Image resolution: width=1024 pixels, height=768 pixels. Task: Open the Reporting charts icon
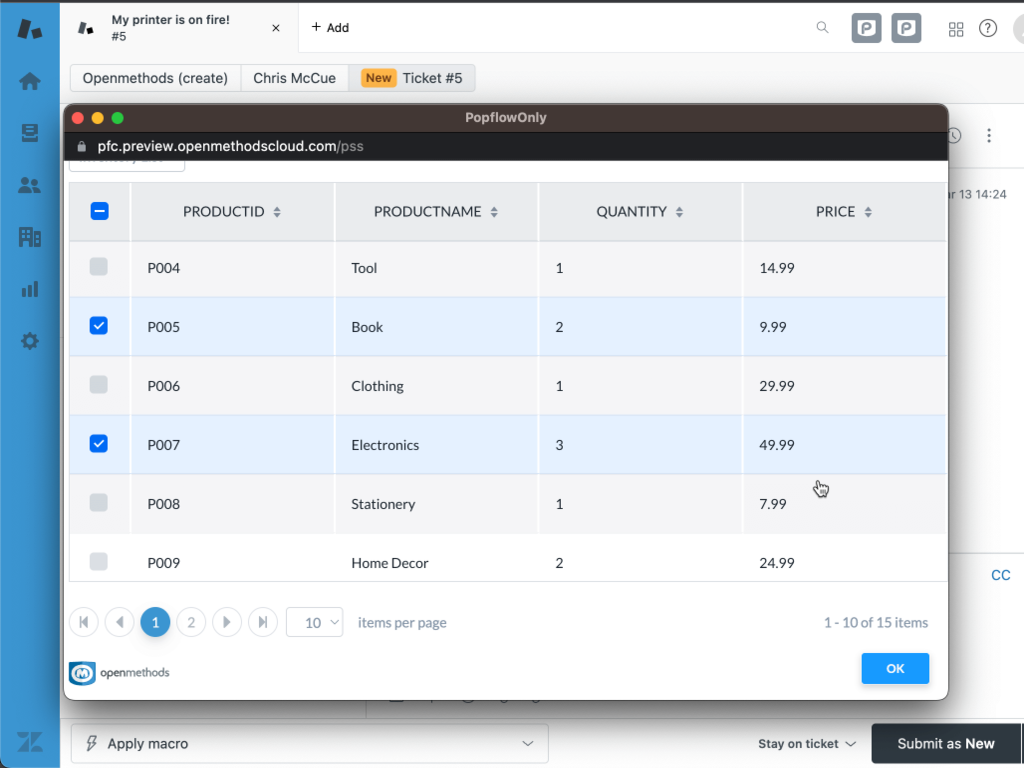pyautogui.click(x=30, y=289)
